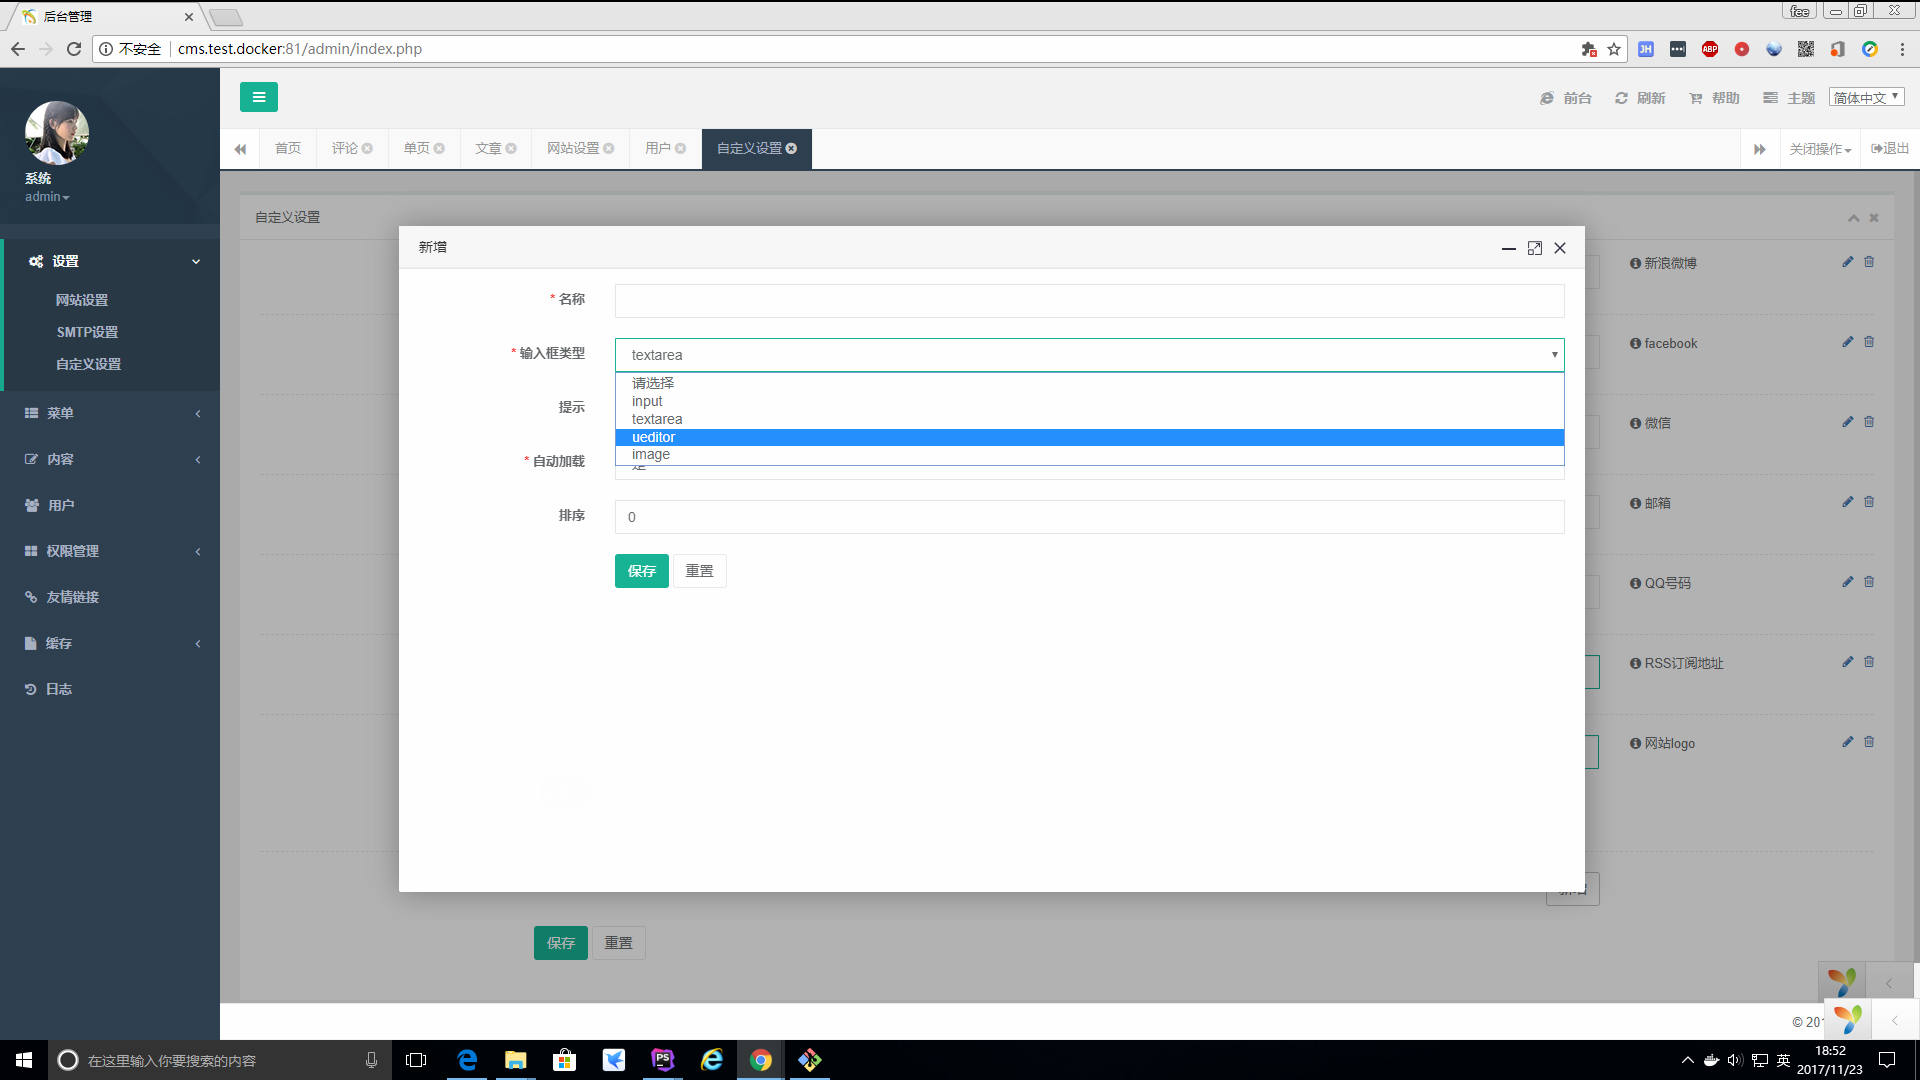Open the 简体中文 language selector
Screen dimensions: 1920x1080
coord(1866,97)
